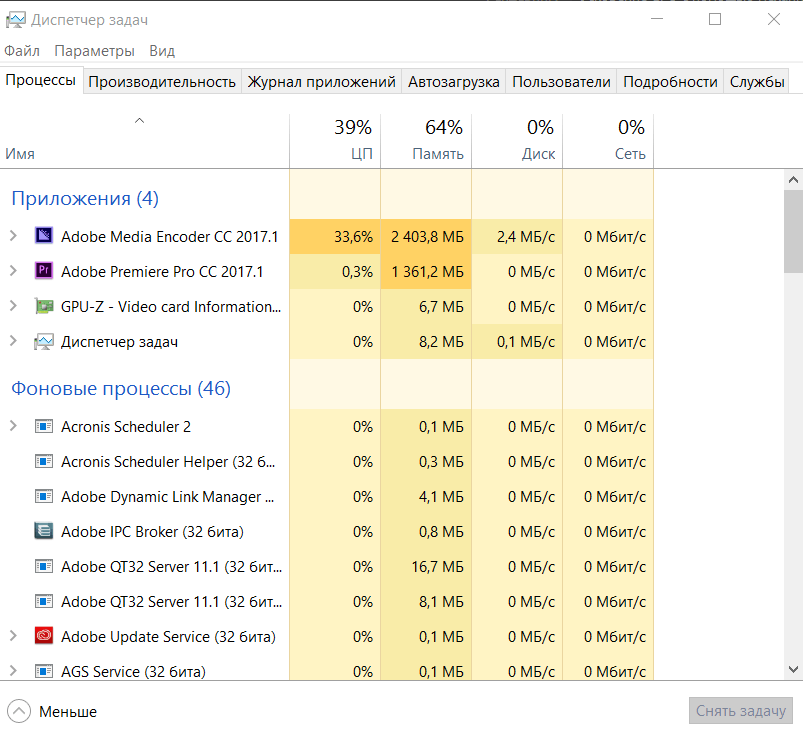Click the Task Manager title bar icon
Viewport: 803px width, 734px height.
coord(15,20)
